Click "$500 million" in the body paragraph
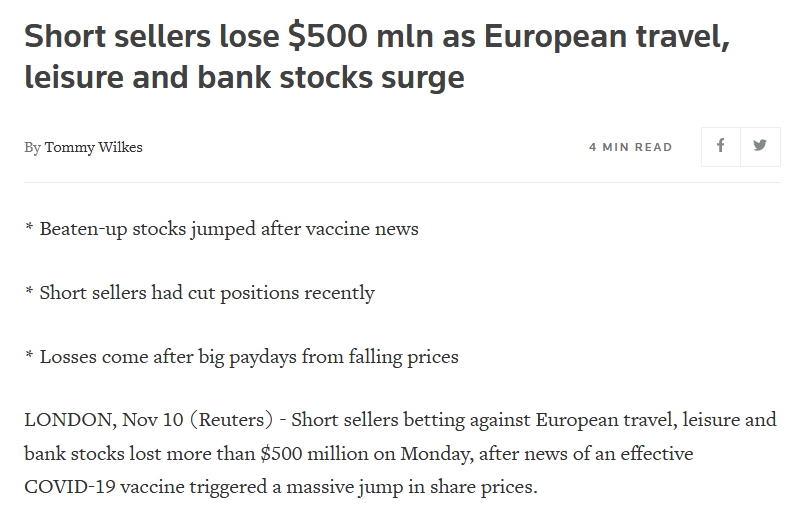This screenshot has width=793, height=515. point(308,453)
